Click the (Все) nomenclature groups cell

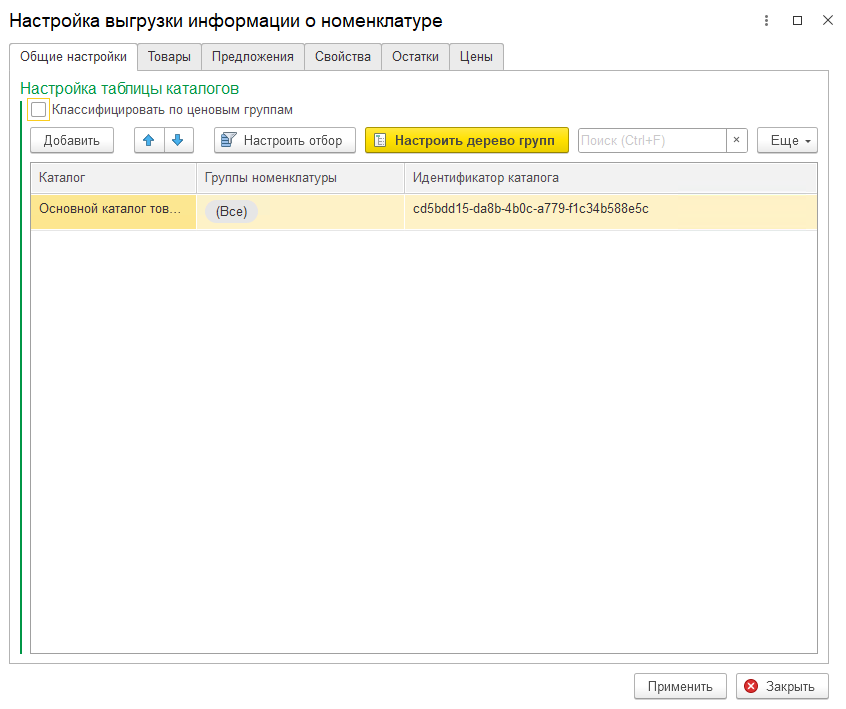pyautogui.click(x=231, y=212)
